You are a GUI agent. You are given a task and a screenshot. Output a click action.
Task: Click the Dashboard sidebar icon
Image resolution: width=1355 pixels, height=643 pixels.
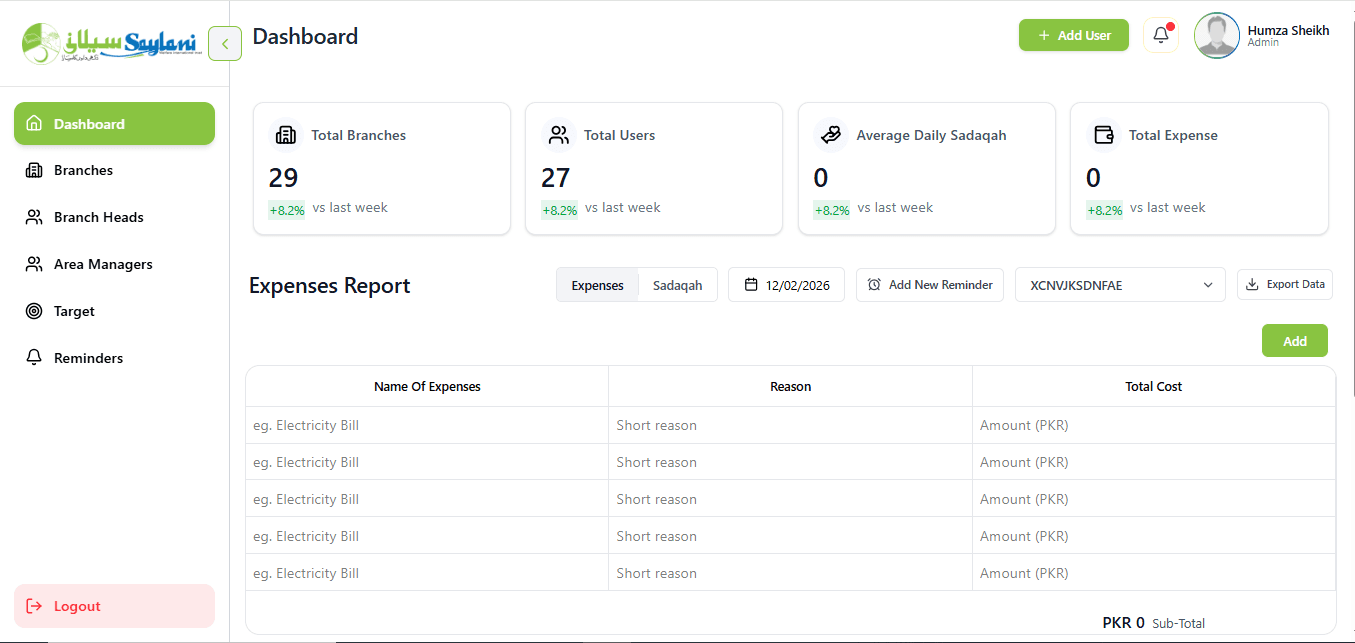pos(33,123)
